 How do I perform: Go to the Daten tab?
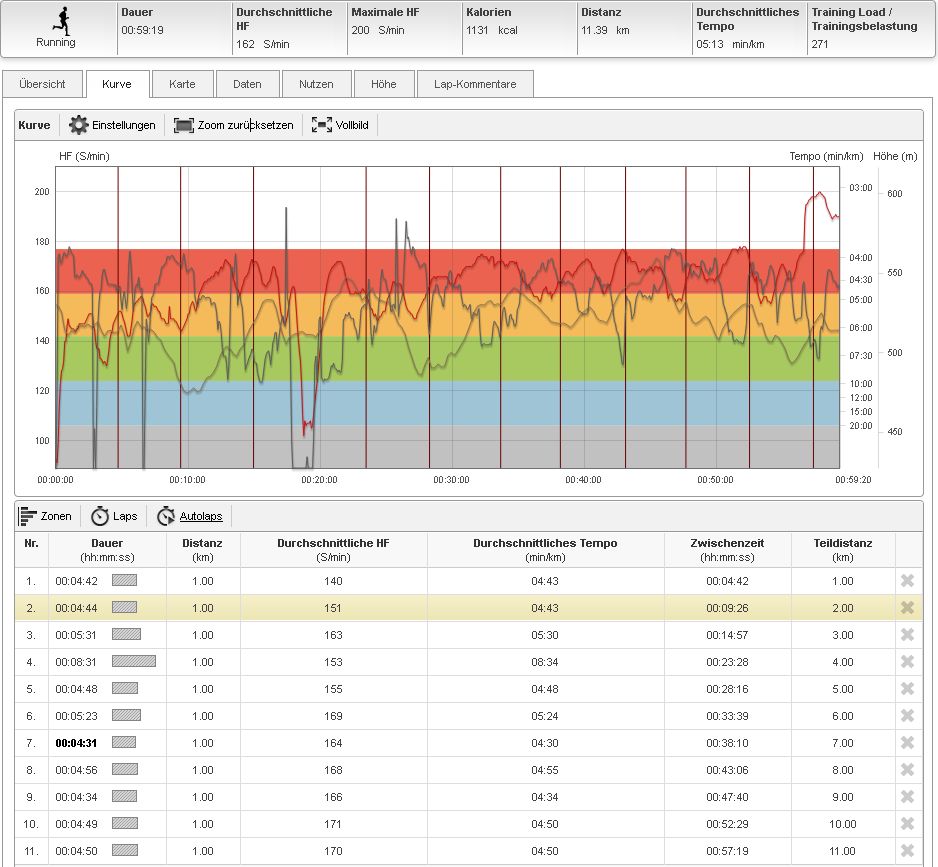point(247,85)
